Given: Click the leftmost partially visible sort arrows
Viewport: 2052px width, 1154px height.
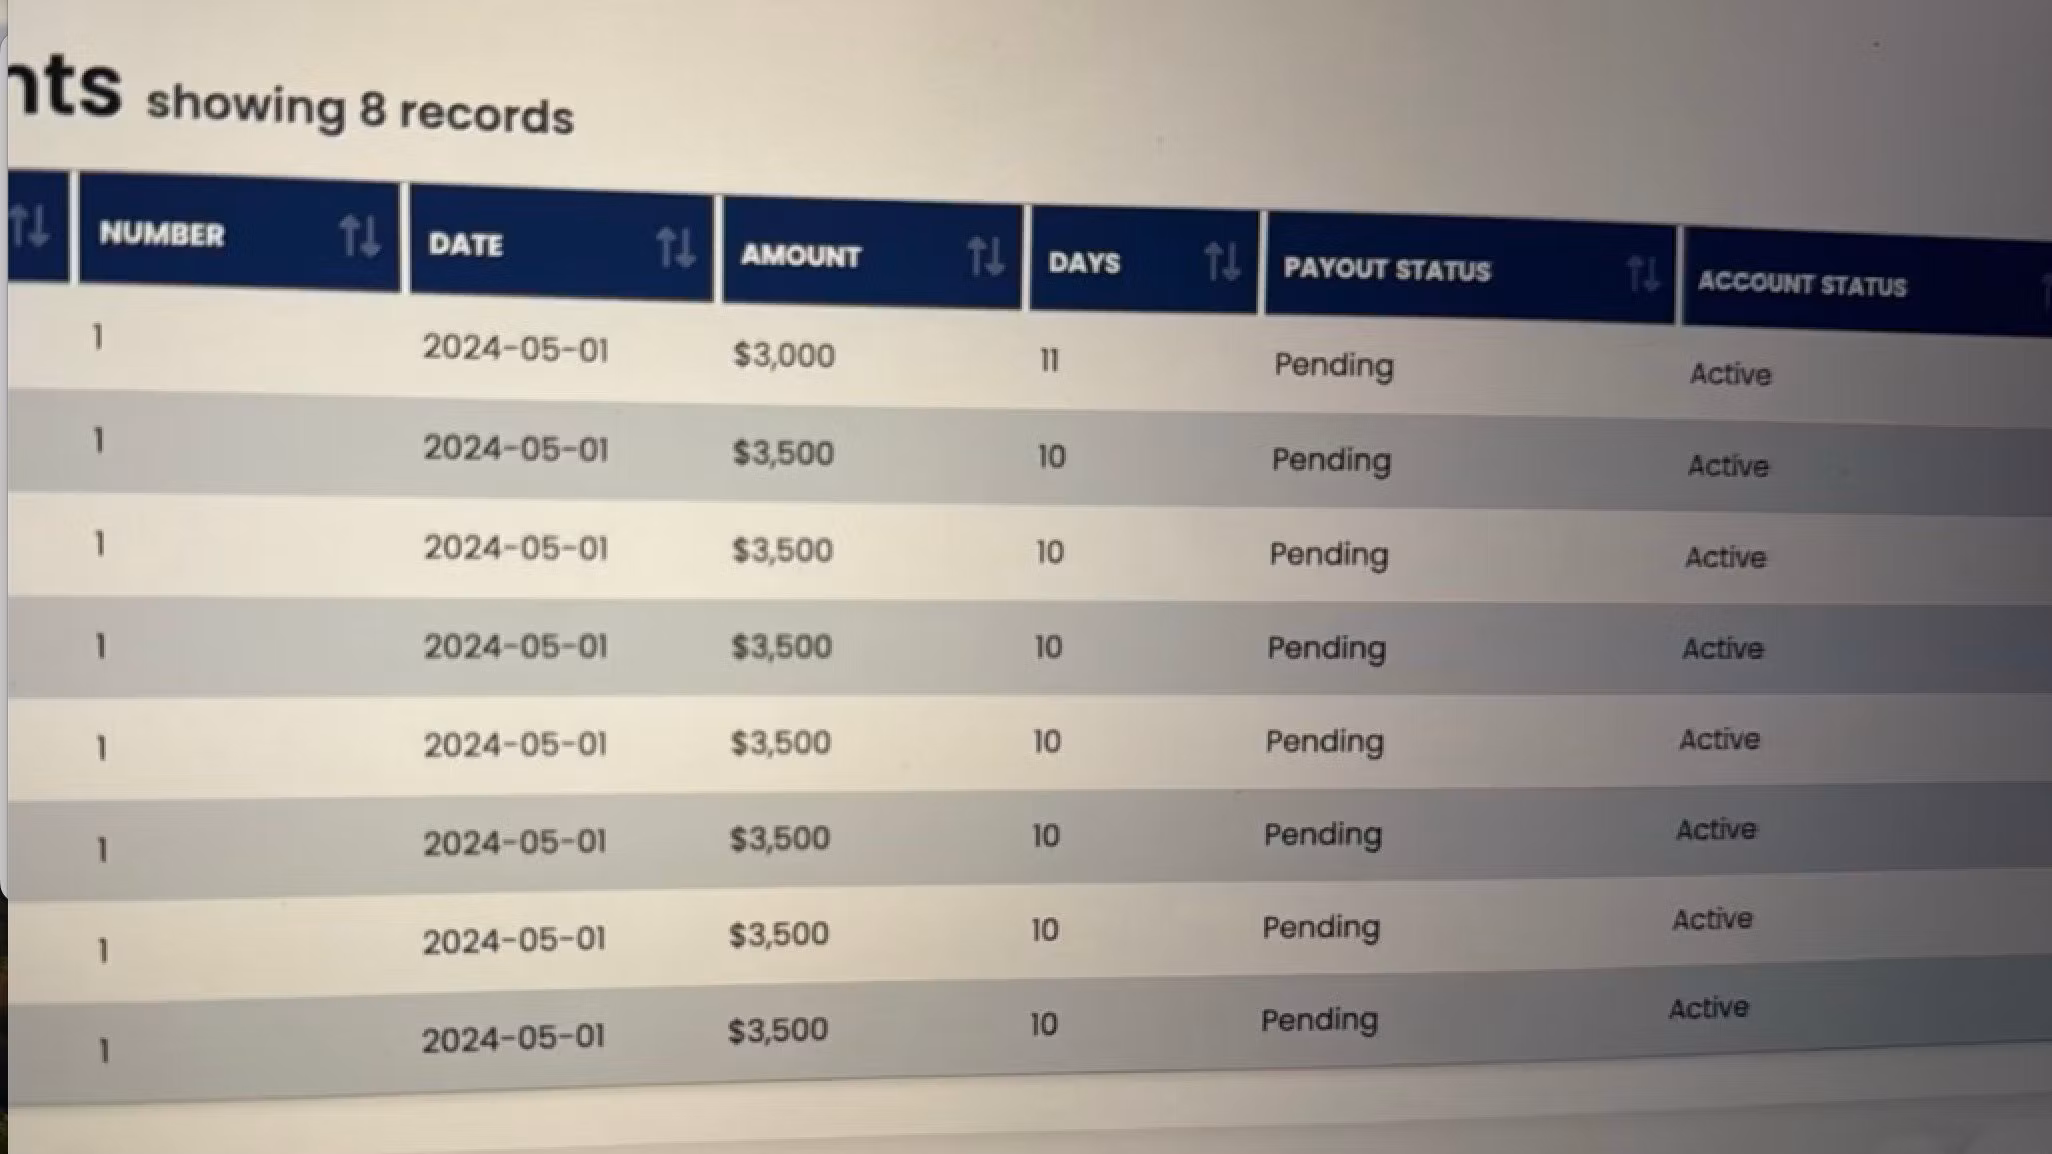Looking at the screenshot, I should 29,226.
